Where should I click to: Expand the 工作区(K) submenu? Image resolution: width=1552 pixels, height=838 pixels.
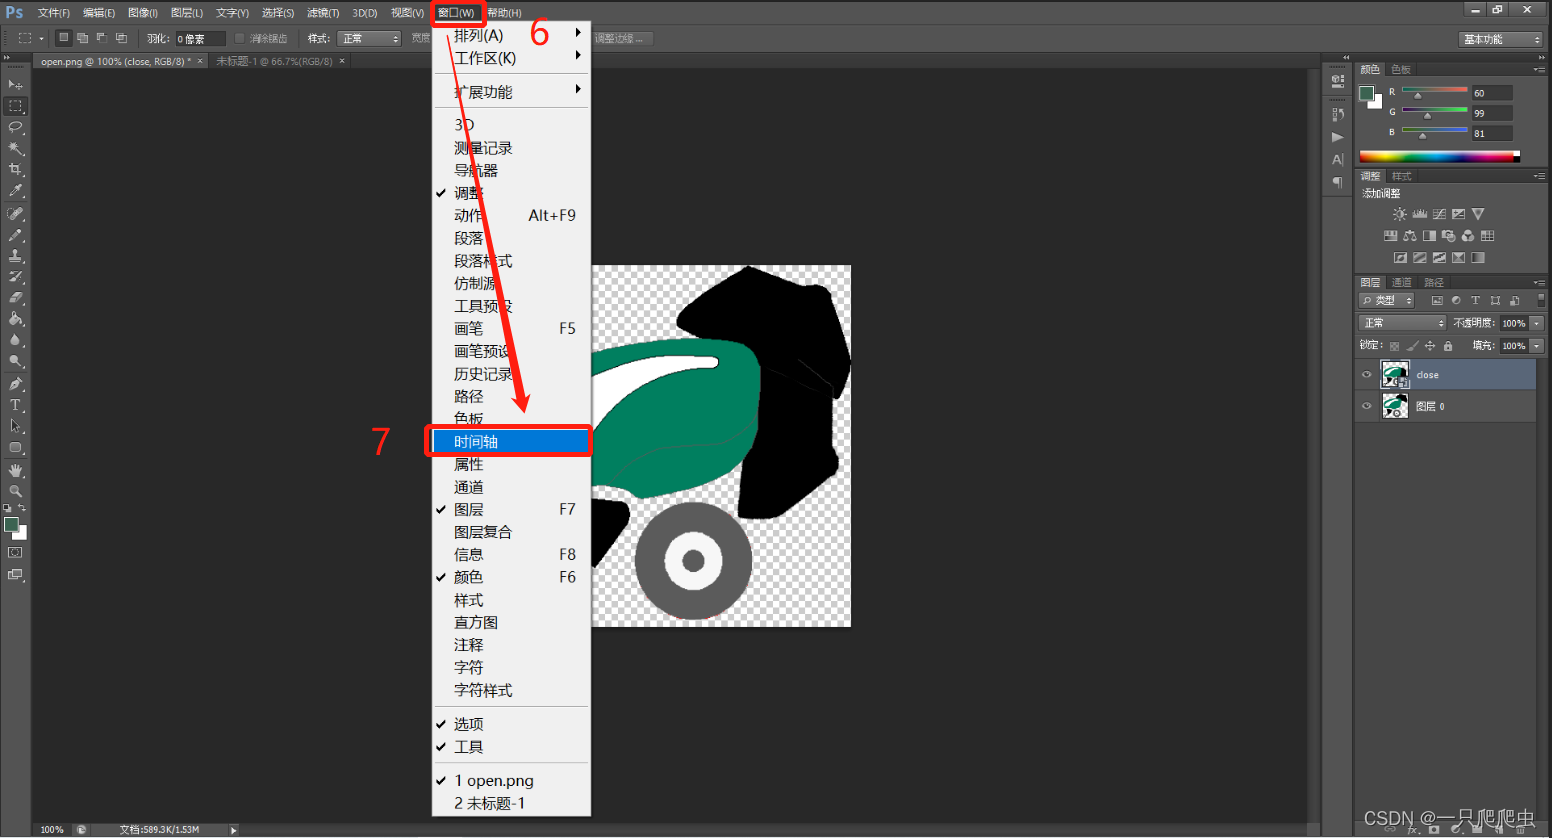(511, 58)
